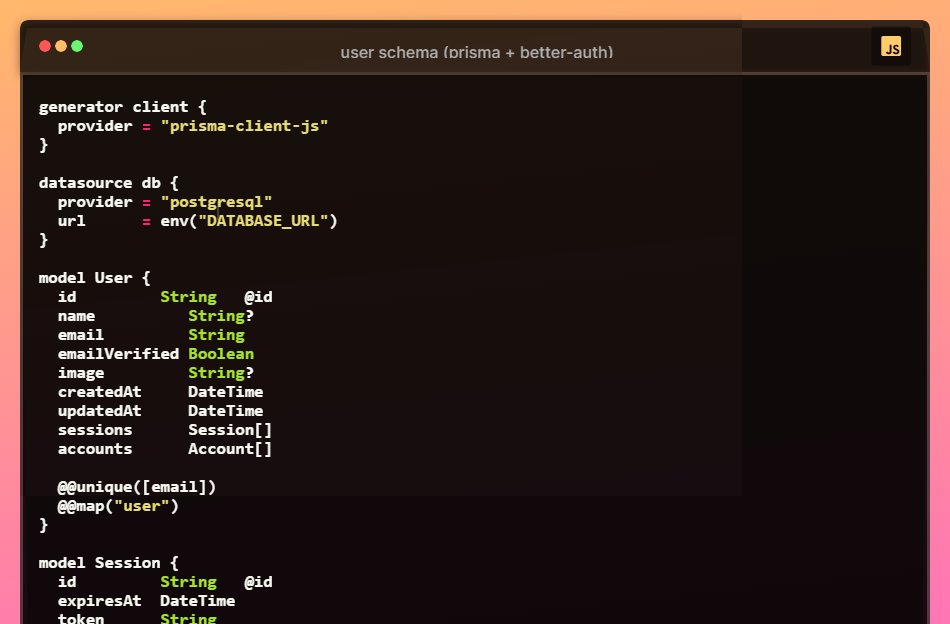950x624 pixels.
Task: Click the green maximize window dot
Action: (77, 46)
